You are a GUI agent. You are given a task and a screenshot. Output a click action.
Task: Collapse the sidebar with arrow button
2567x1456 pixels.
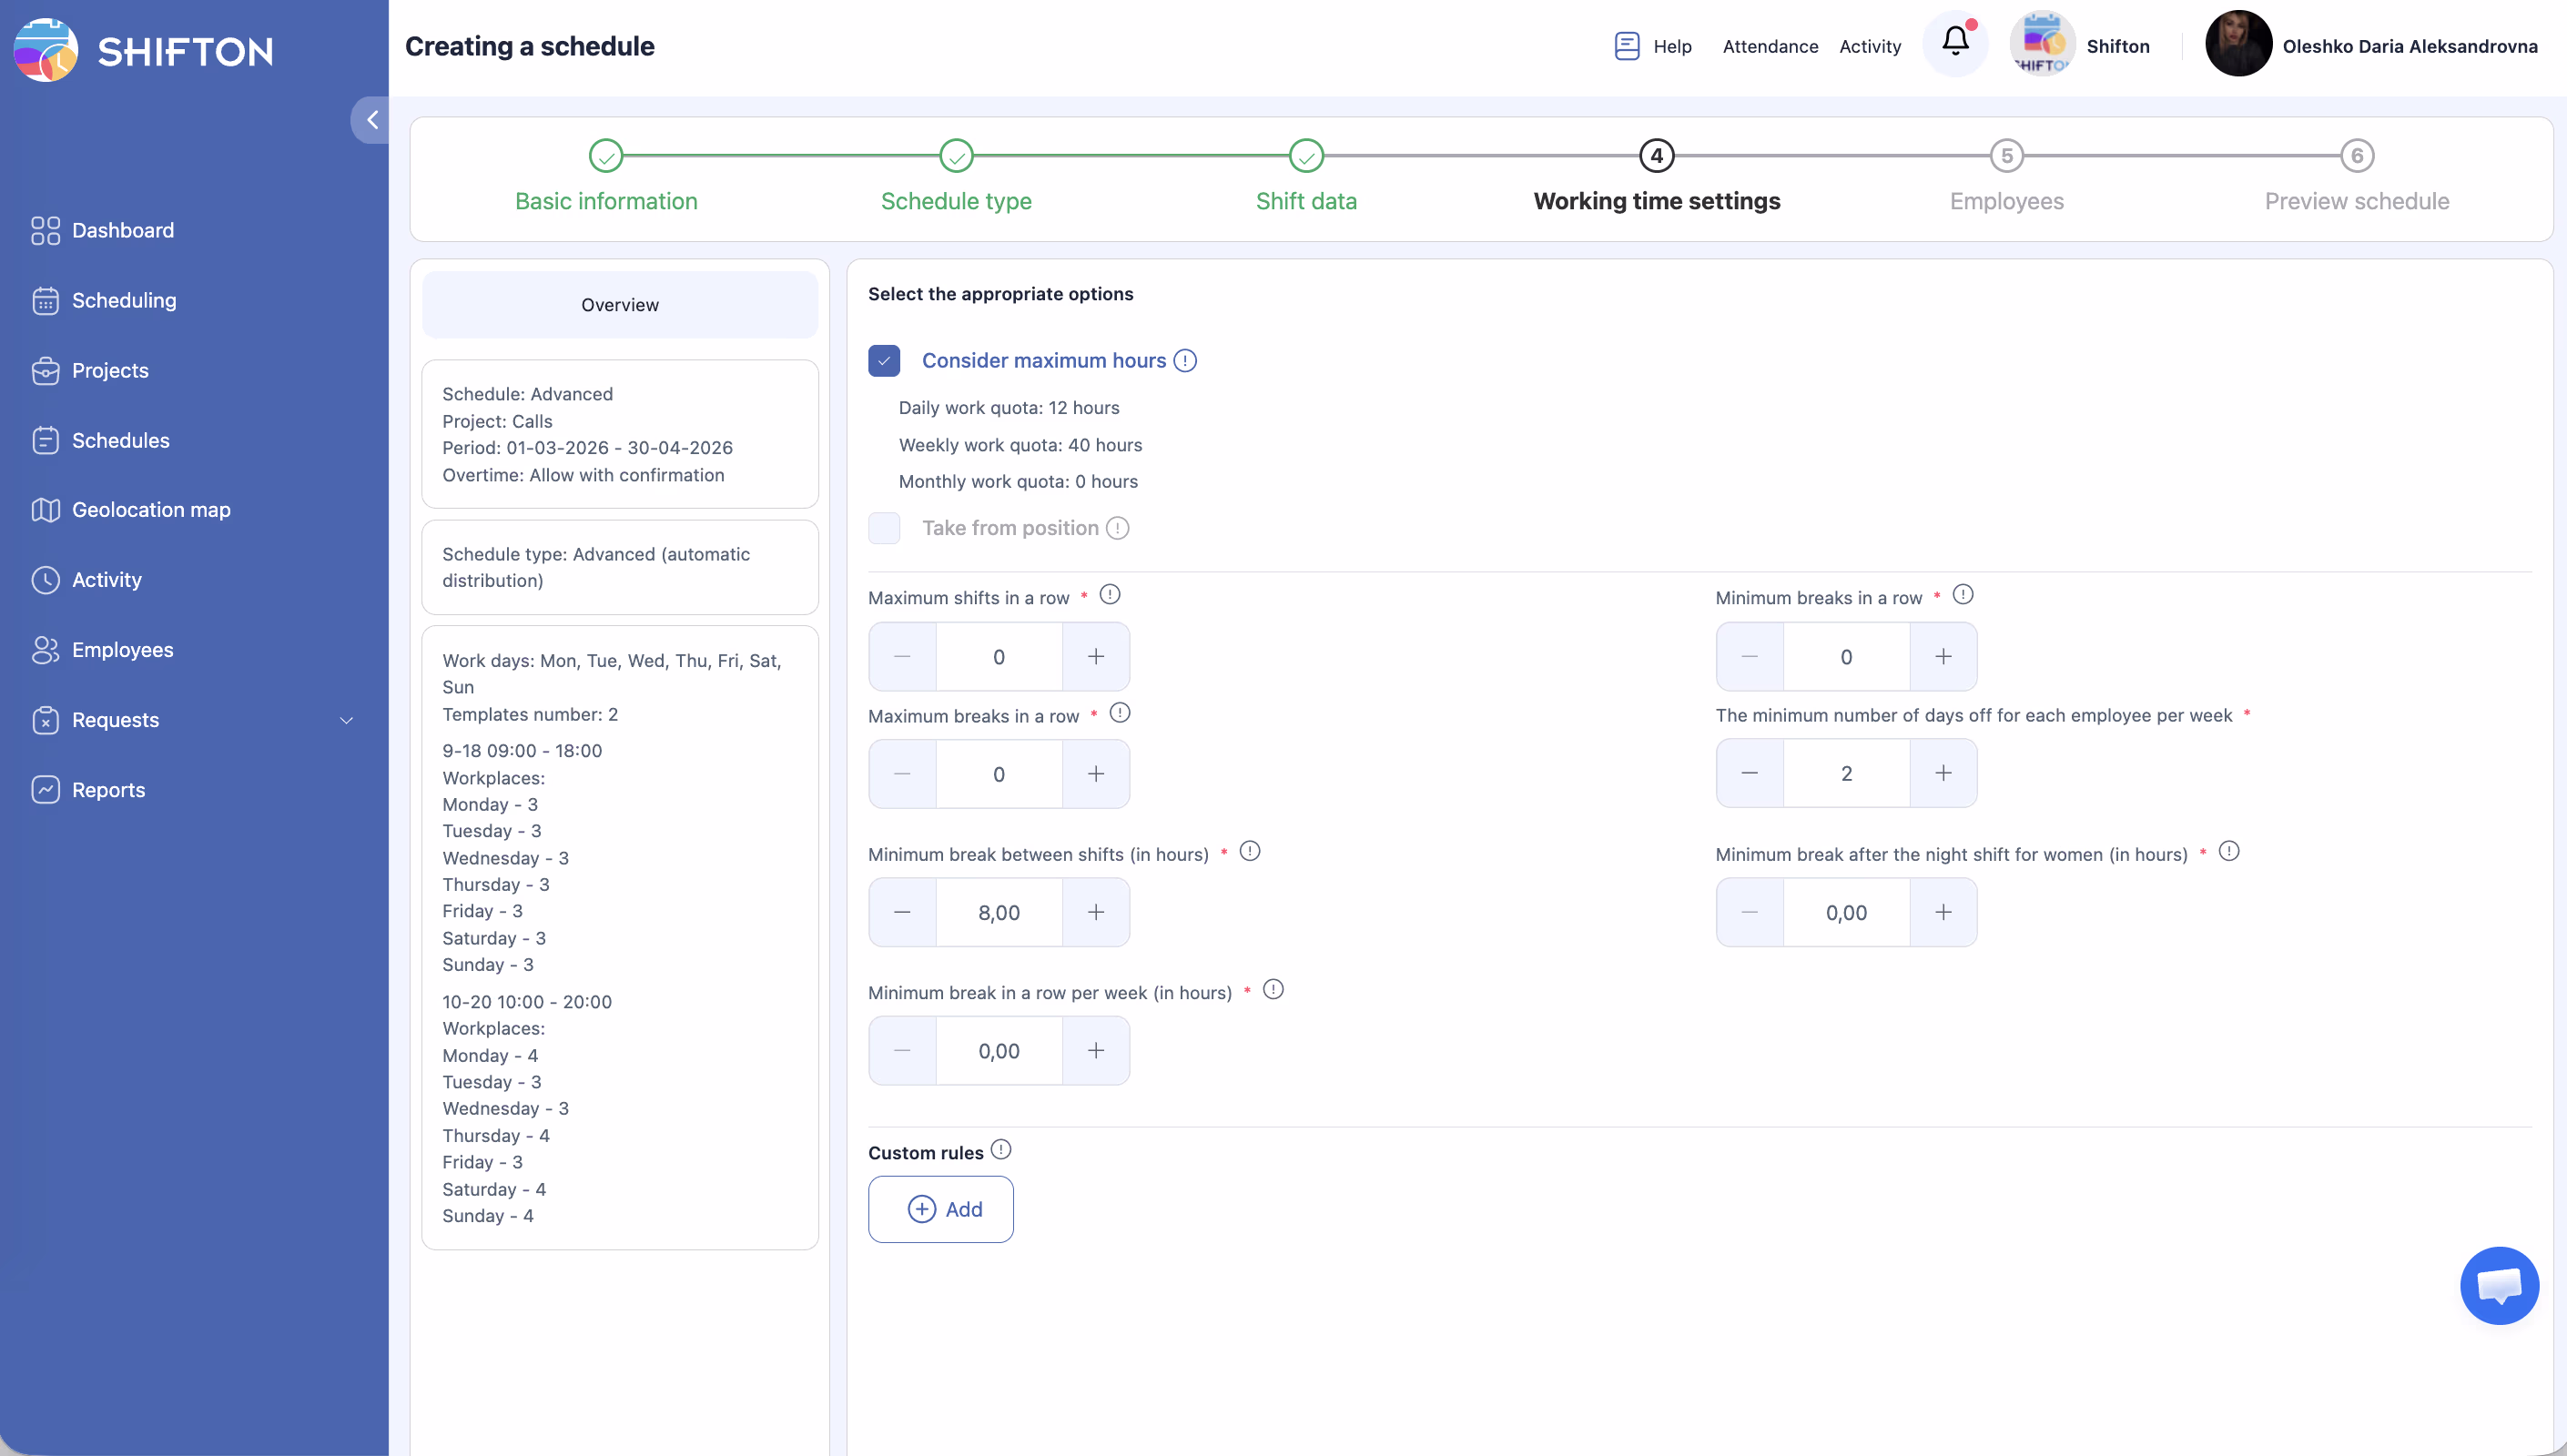(x=371, y=120)
